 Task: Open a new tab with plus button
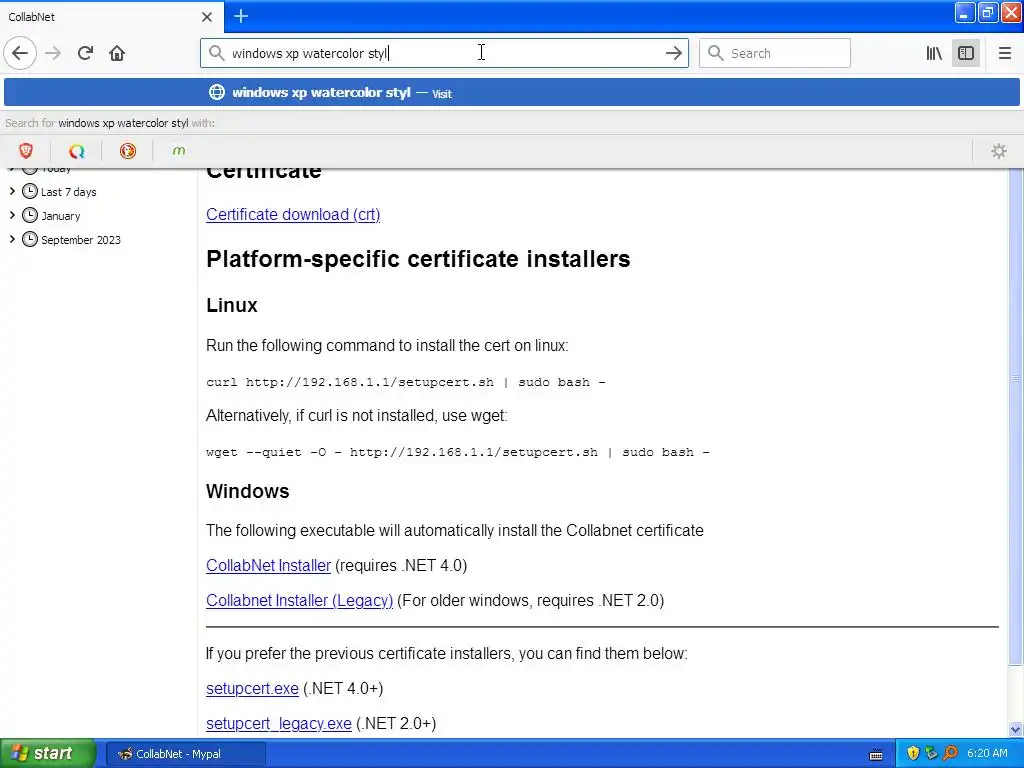(x=241, y=16)
